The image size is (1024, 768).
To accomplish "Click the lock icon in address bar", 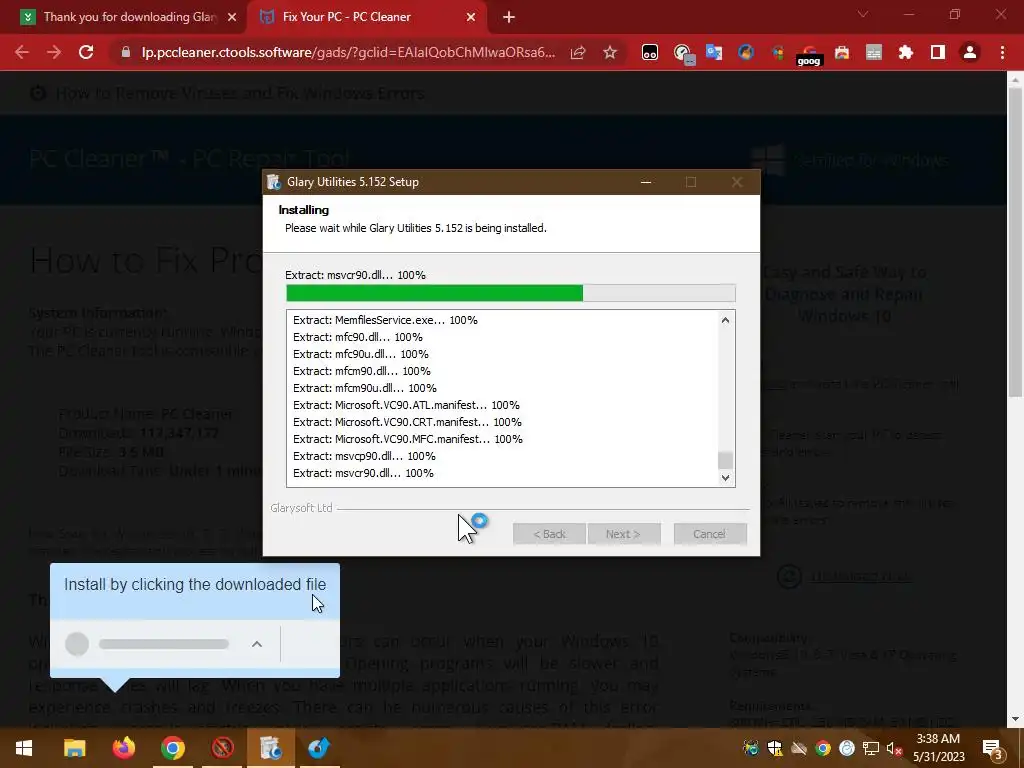I will click(125, 52).
